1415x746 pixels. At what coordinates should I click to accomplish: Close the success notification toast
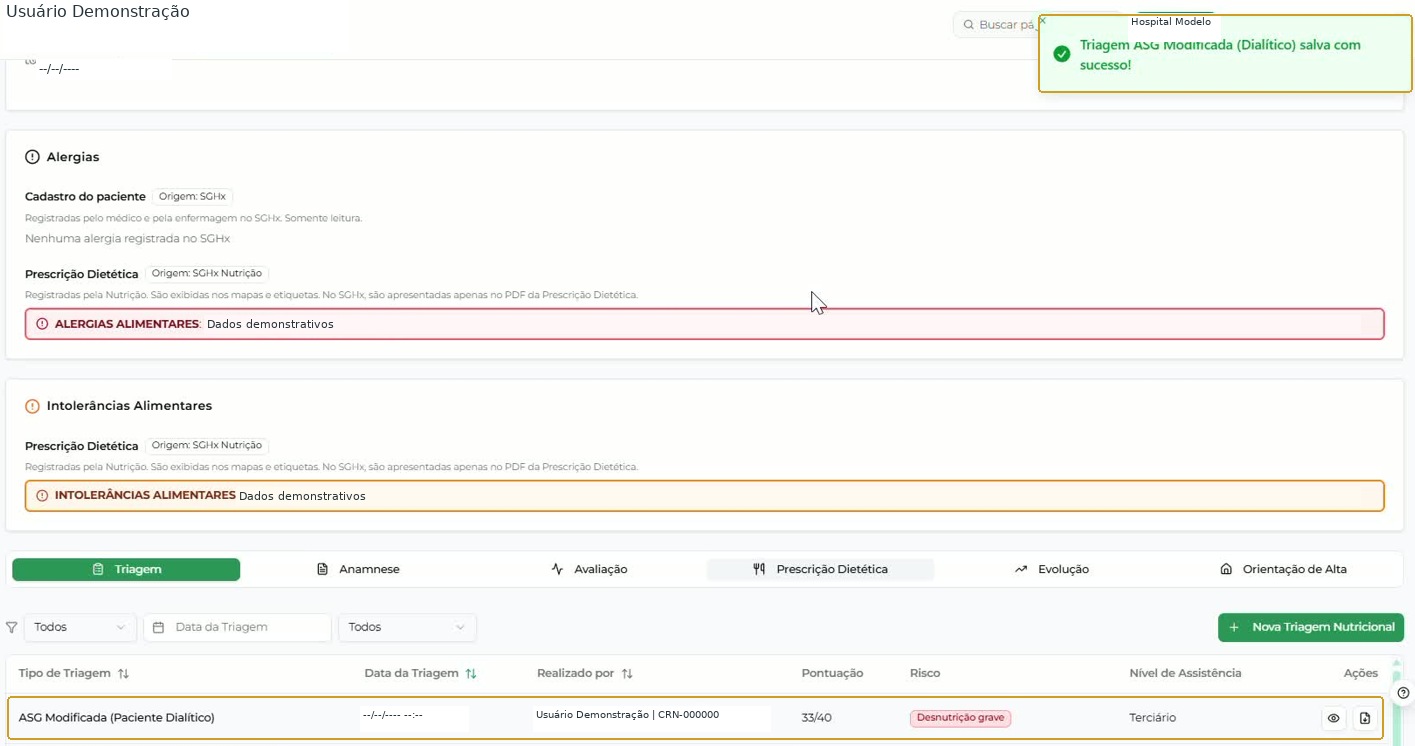(x=1043, y=20)
